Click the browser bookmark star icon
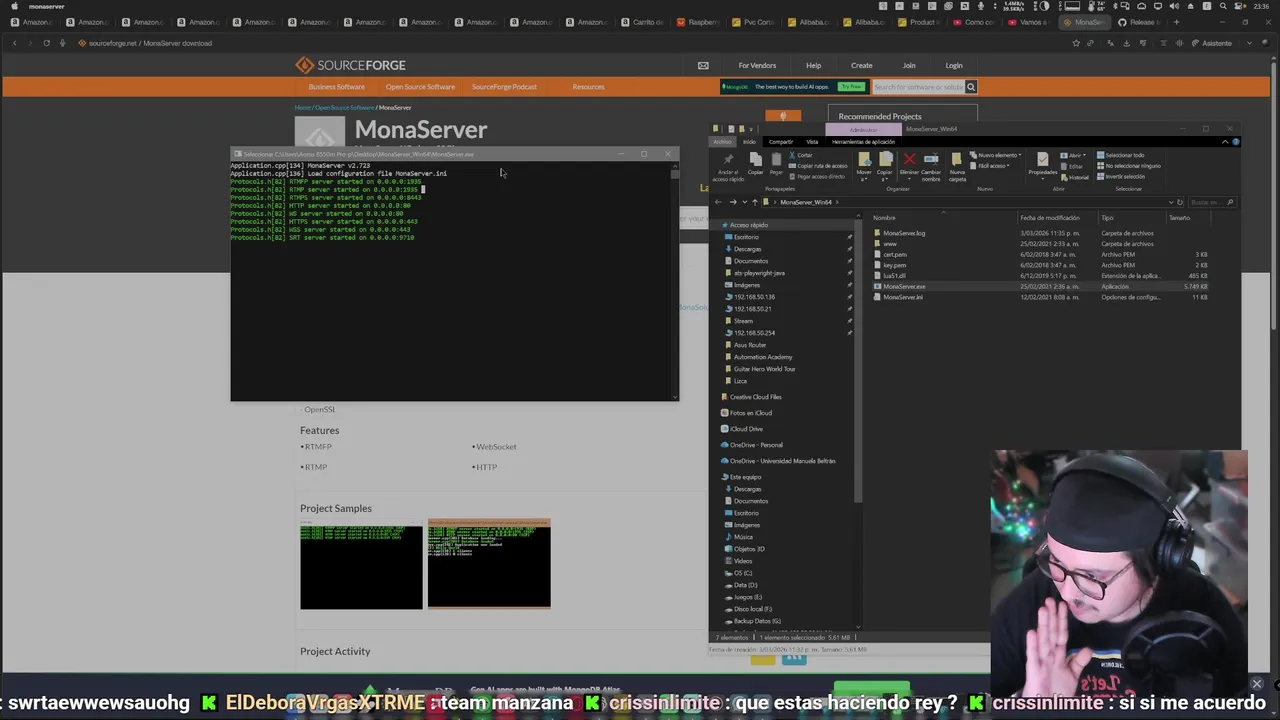The width and height of the screenshot is (1280, 720). pos(1076,43)
